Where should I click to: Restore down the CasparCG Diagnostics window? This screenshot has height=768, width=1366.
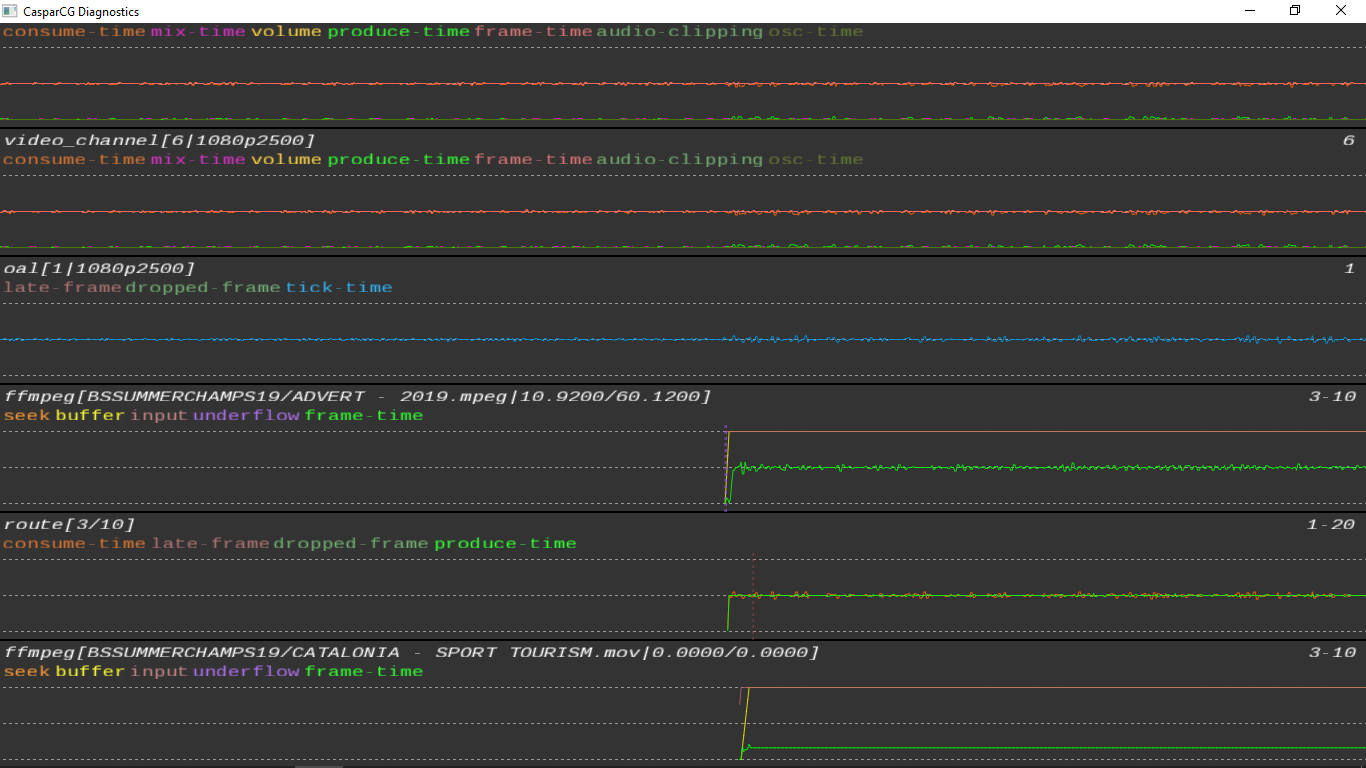click(x=1295, y=11)
